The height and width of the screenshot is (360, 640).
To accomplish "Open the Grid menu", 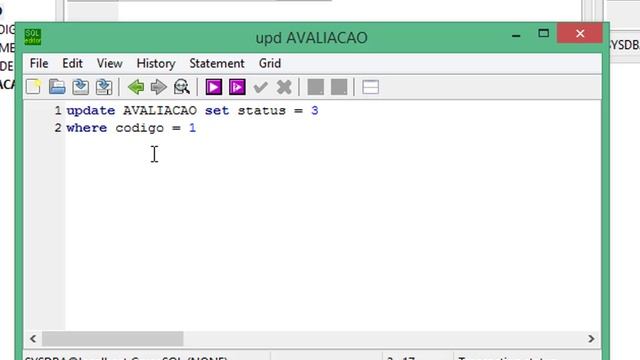I will tap(270, 64).
